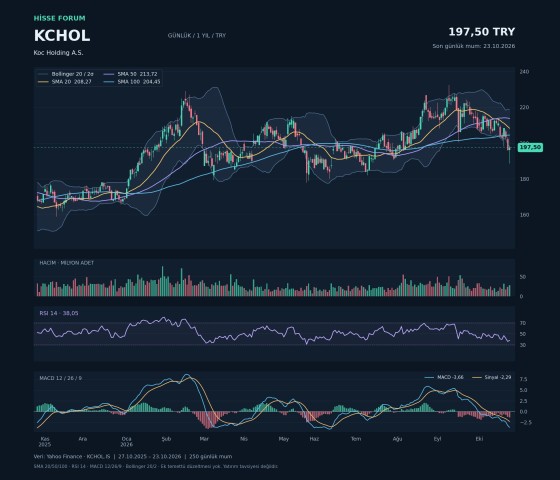Click the yellow SMA 20 legend line swatch
The width and height of the screenshot is (560, 480).
[43, 82]
